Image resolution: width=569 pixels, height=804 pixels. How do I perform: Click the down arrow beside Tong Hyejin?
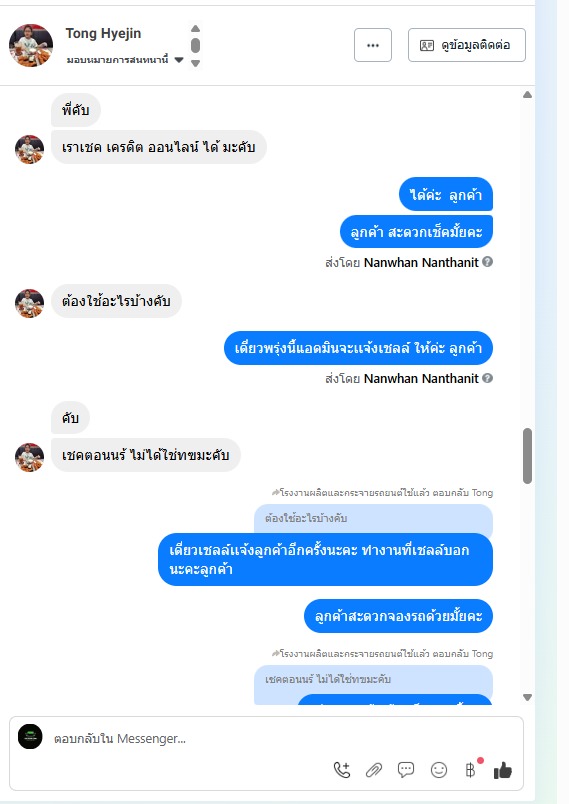pos(195,63)
